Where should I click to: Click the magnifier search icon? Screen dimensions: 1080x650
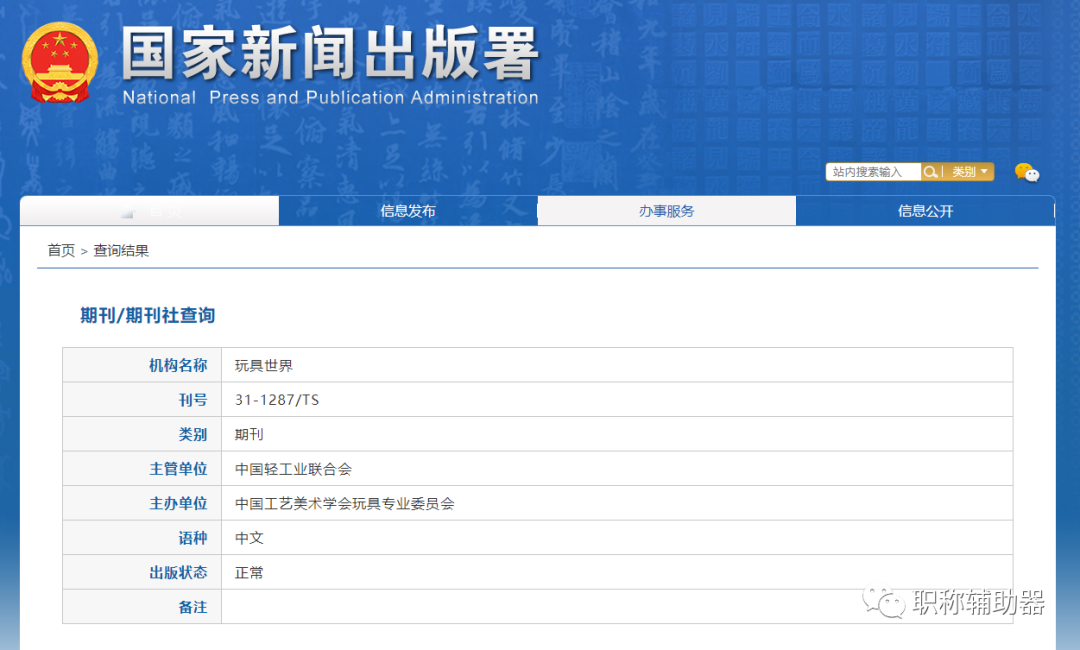tap(930, 171)
